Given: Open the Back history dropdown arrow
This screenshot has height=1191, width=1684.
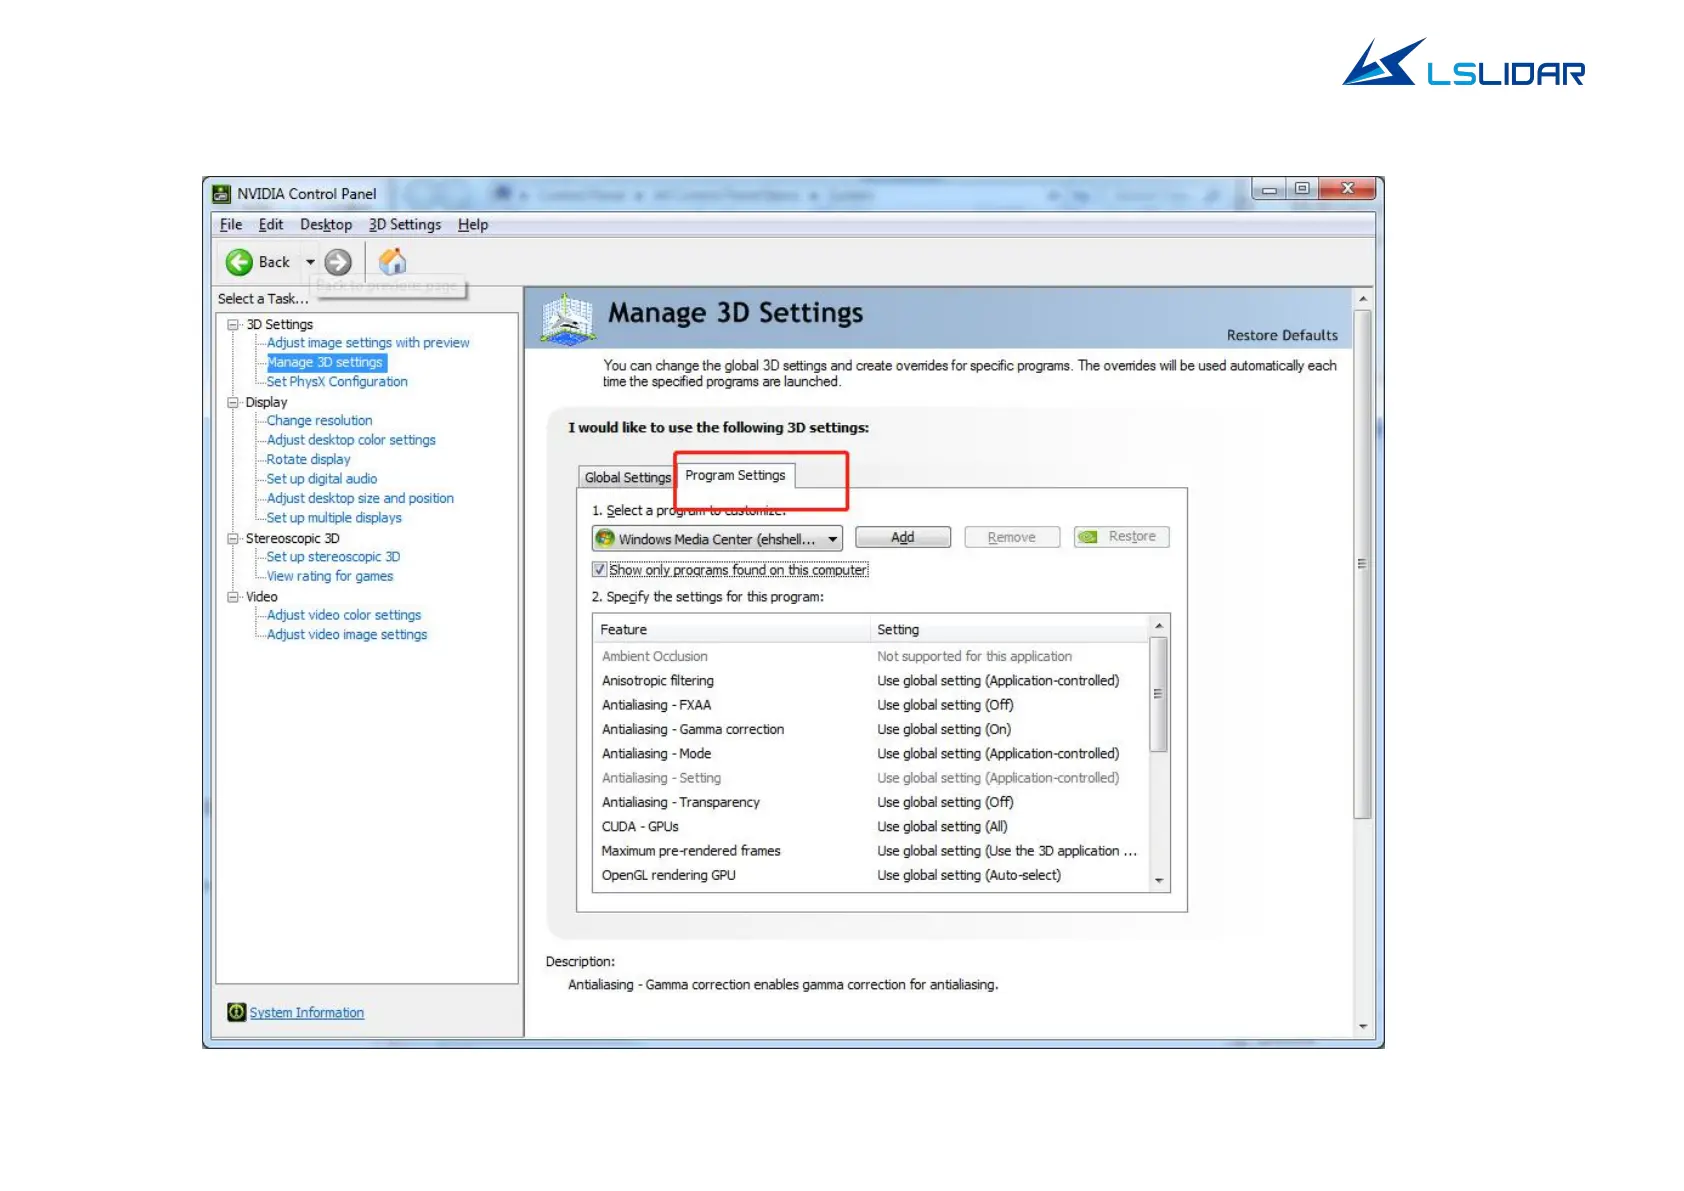Looking at the screenshot, I should (x=310, y=262).
